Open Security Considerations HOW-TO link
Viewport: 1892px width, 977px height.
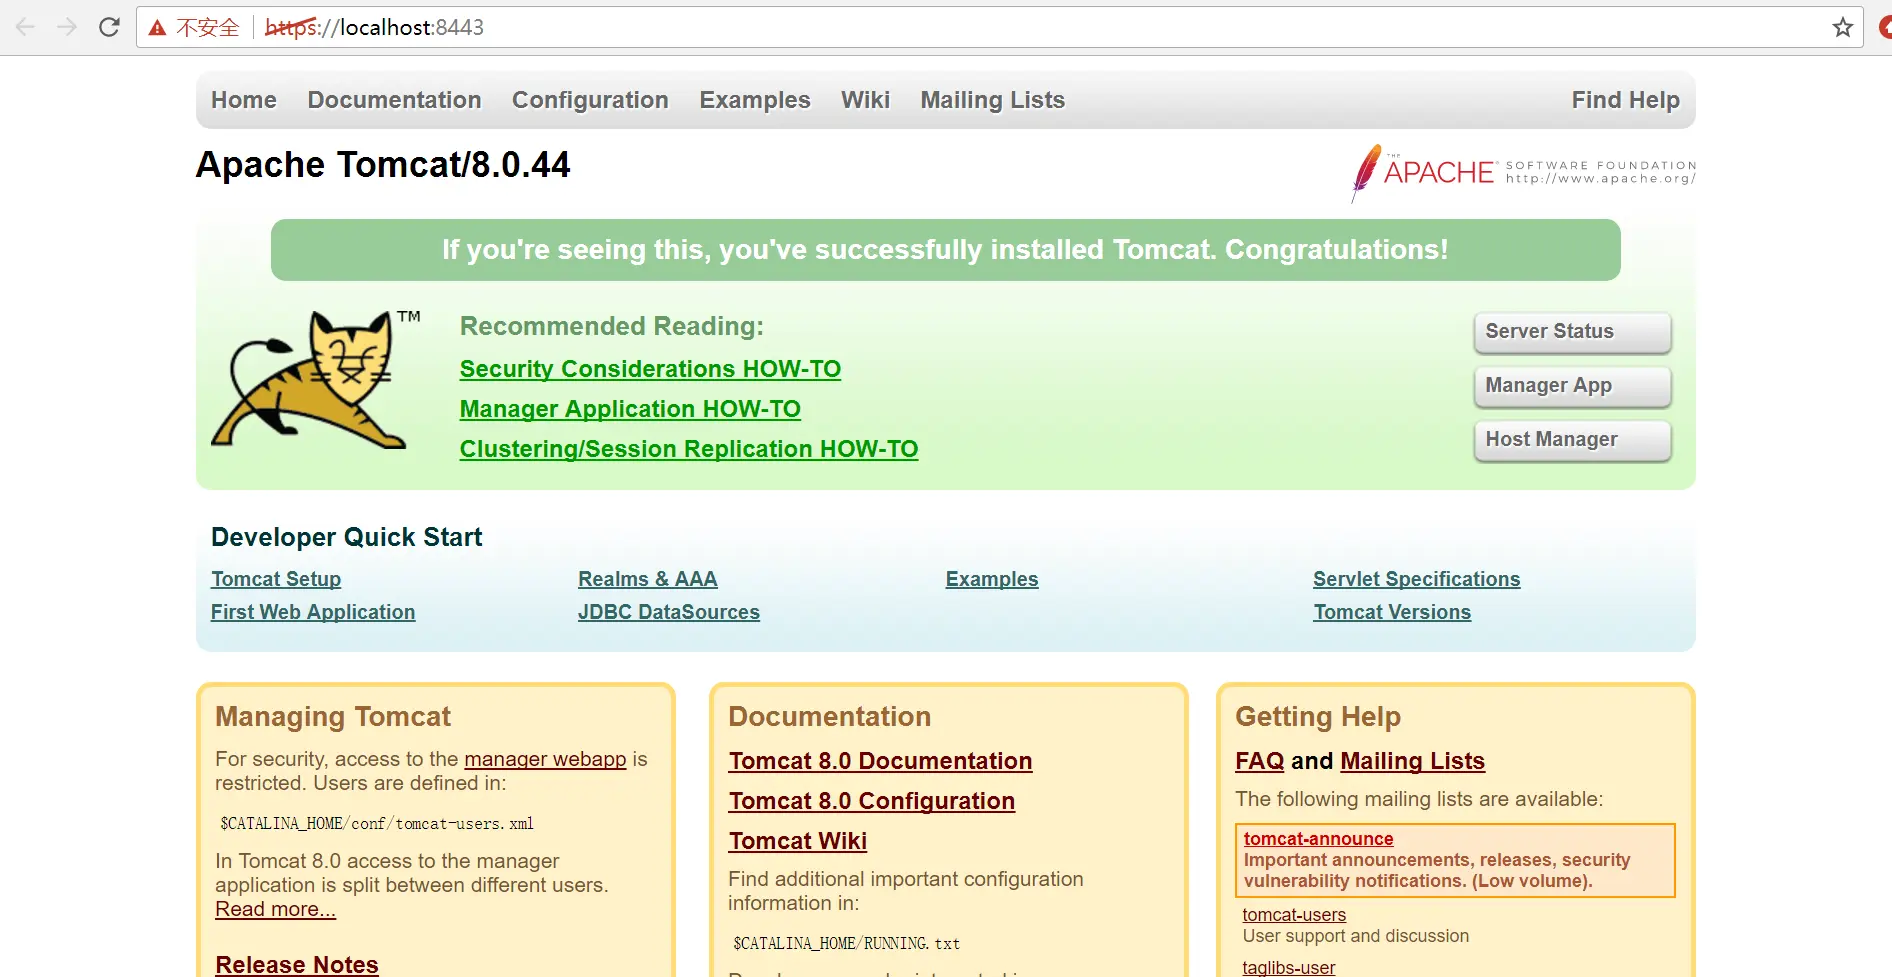coord(650,369)
